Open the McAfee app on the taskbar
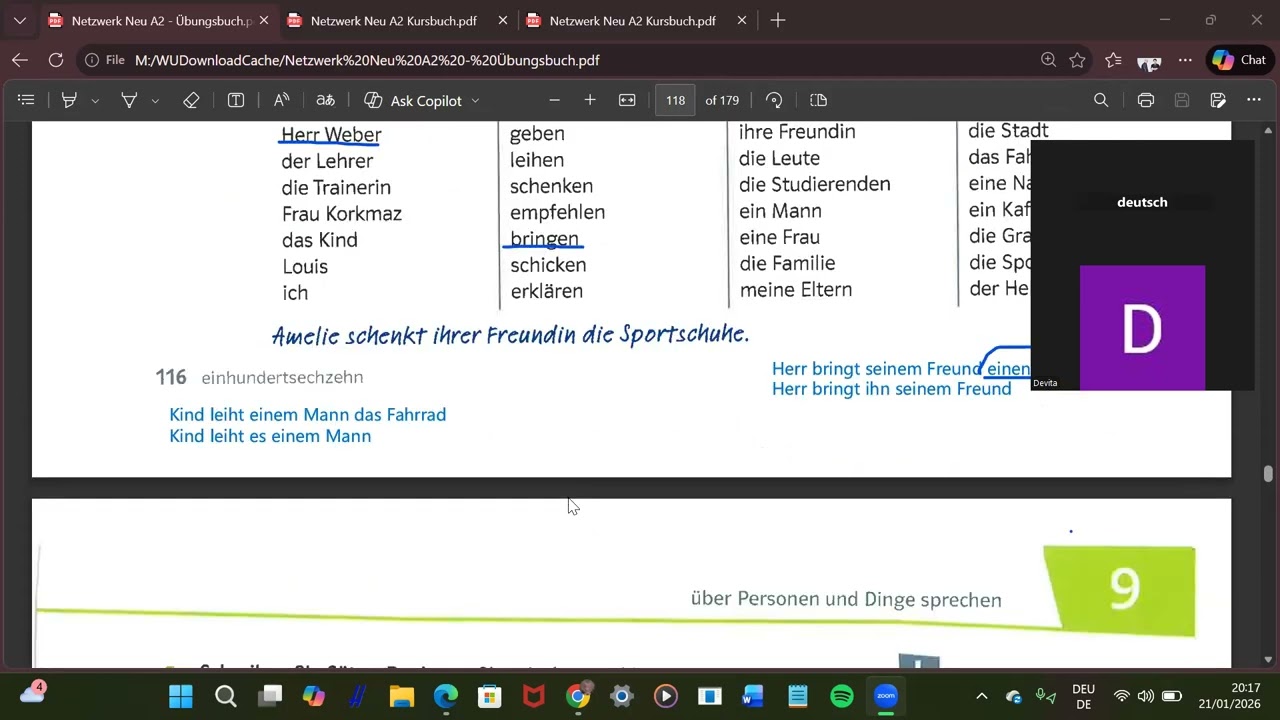1280x720 pixels. click(534, 696)
